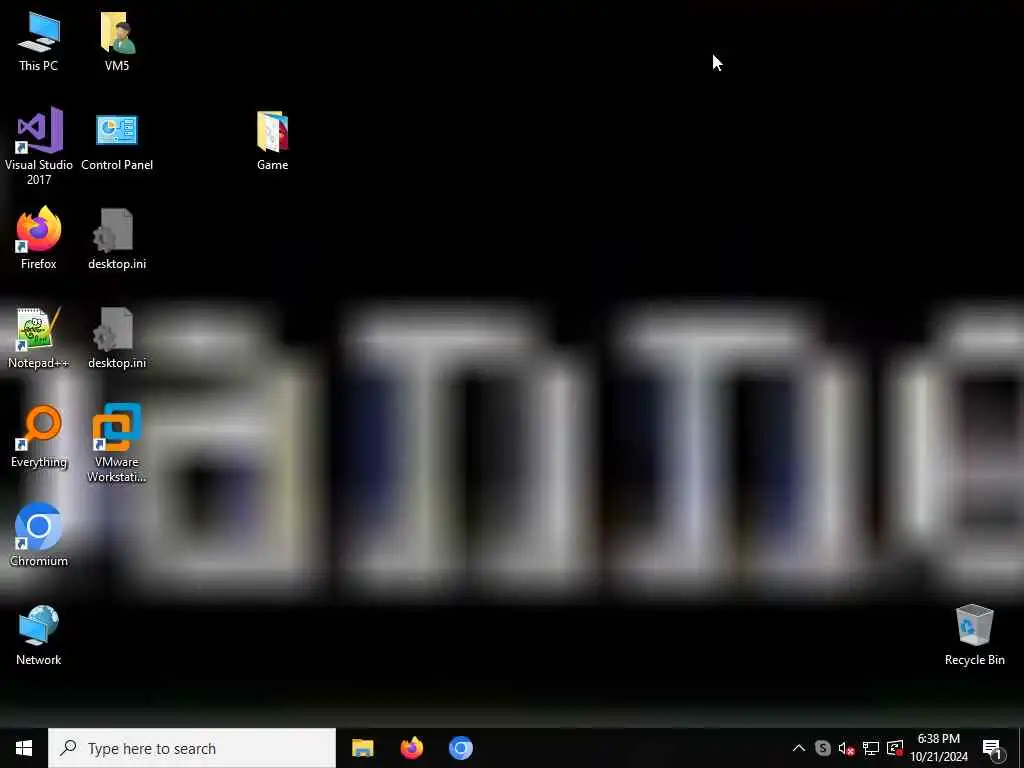
Task: Open the Windows Start menu
Action: click(24, 748)
